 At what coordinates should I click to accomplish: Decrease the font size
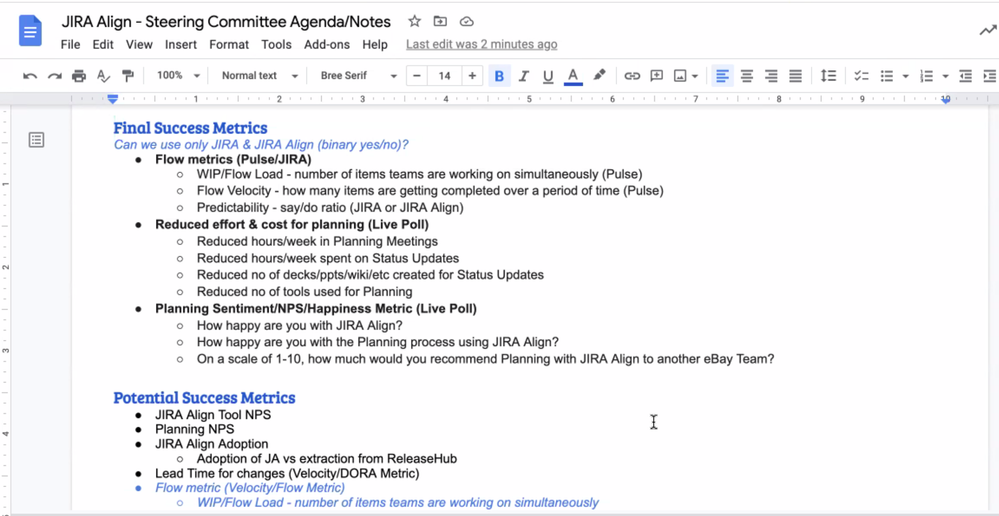[x=417, y=76]
